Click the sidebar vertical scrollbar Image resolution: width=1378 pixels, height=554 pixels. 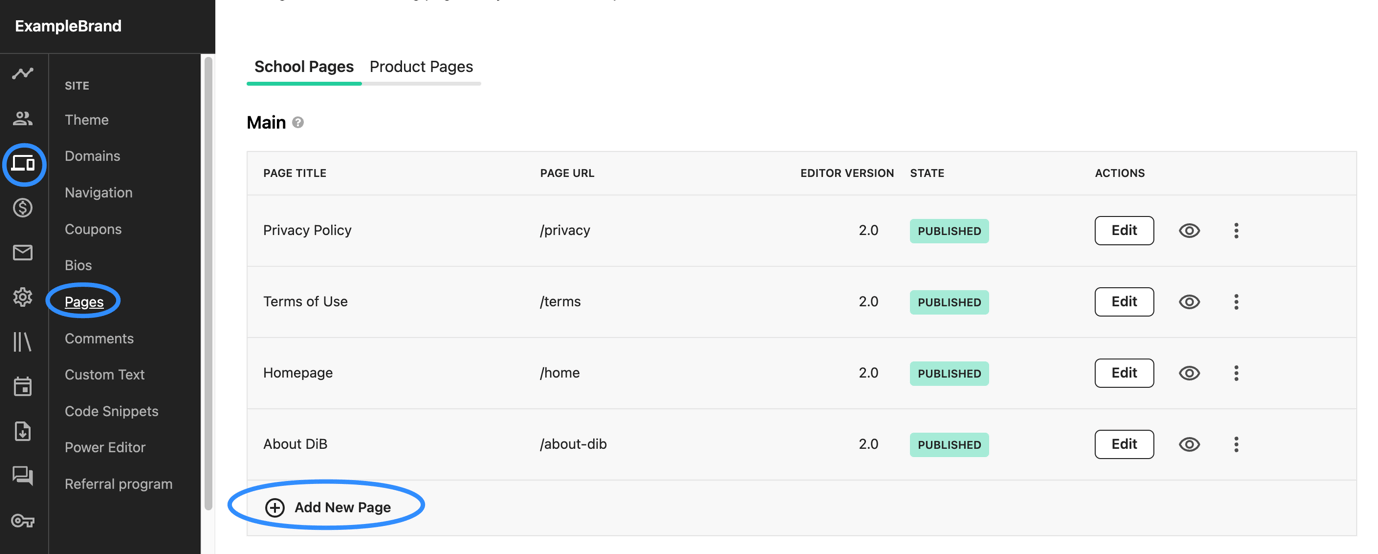pos(208,283)
